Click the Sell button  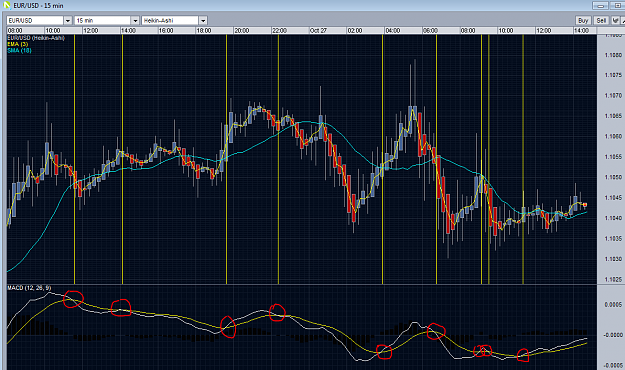pyautogui.click(x=601, y=20)
